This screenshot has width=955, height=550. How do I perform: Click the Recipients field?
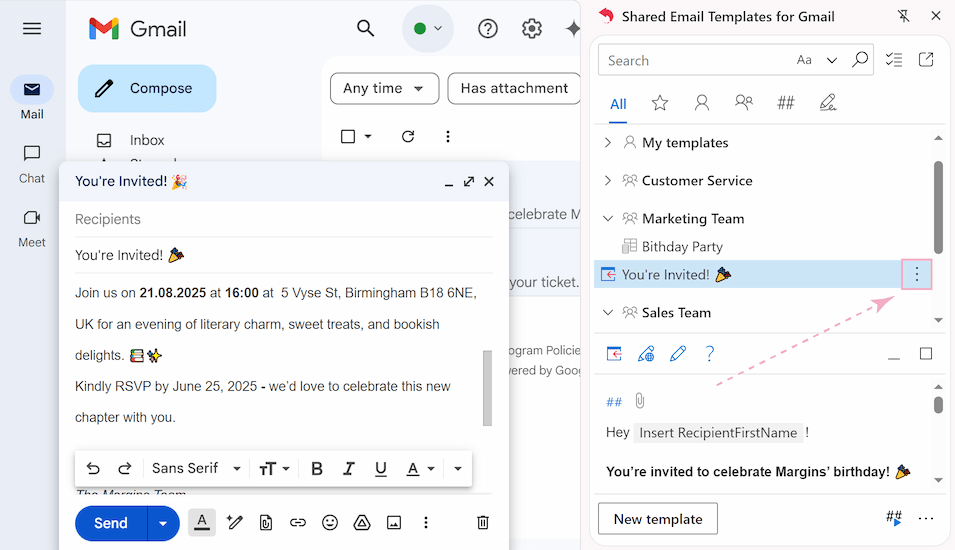point(284,219)
